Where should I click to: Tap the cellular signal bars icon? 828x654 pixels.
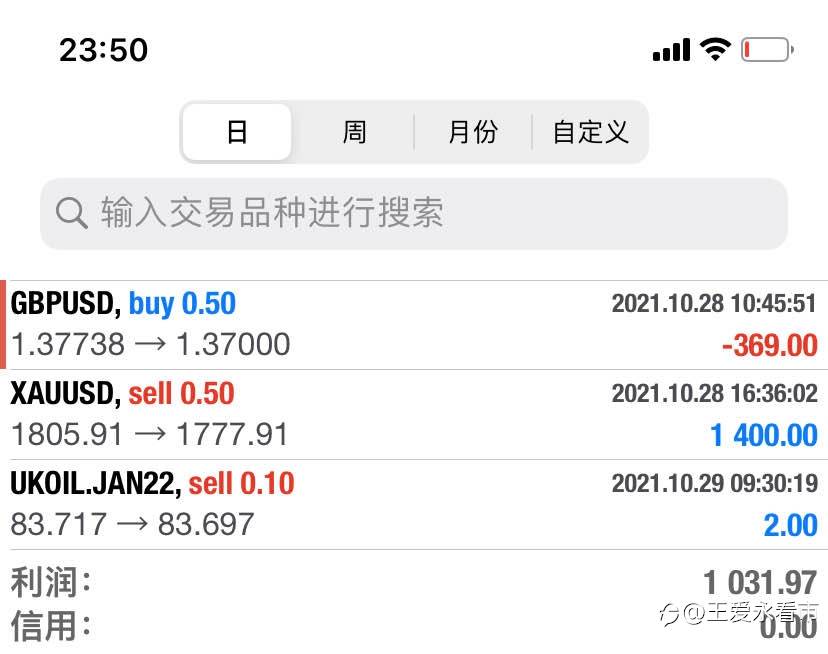pos(671,50)
